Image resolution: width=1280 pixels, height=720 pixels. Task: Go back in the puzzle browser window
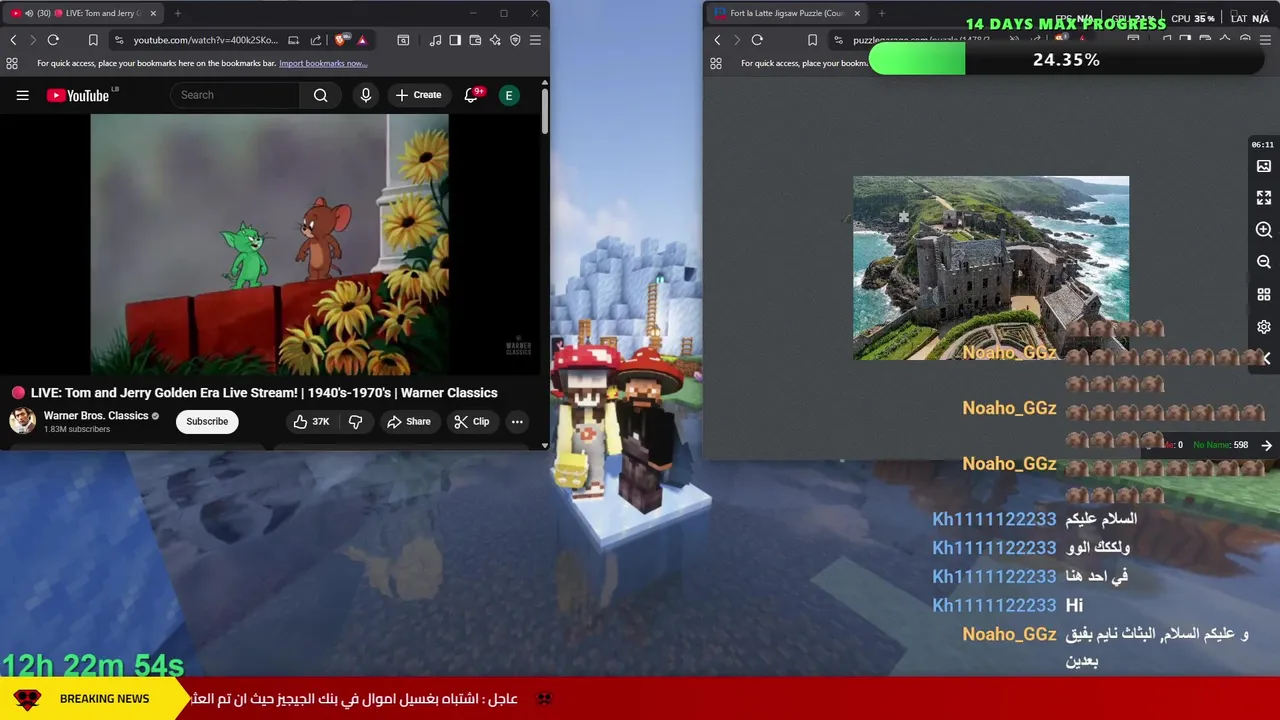[x=717, y=40]
